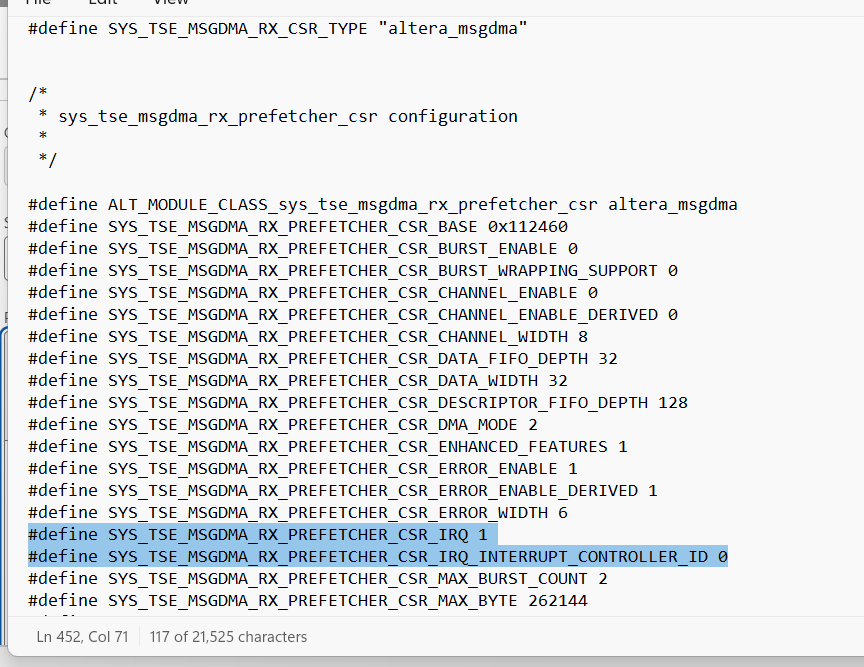Click the CSR_MAX_BYTE 262144 line
Viewport: 864px width, 667px height.
point(307,601)
